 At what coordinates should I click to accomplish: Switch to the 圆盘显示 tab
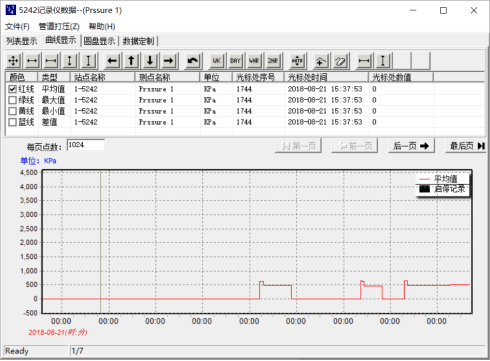pyautogui.click(x=99, y=41)
